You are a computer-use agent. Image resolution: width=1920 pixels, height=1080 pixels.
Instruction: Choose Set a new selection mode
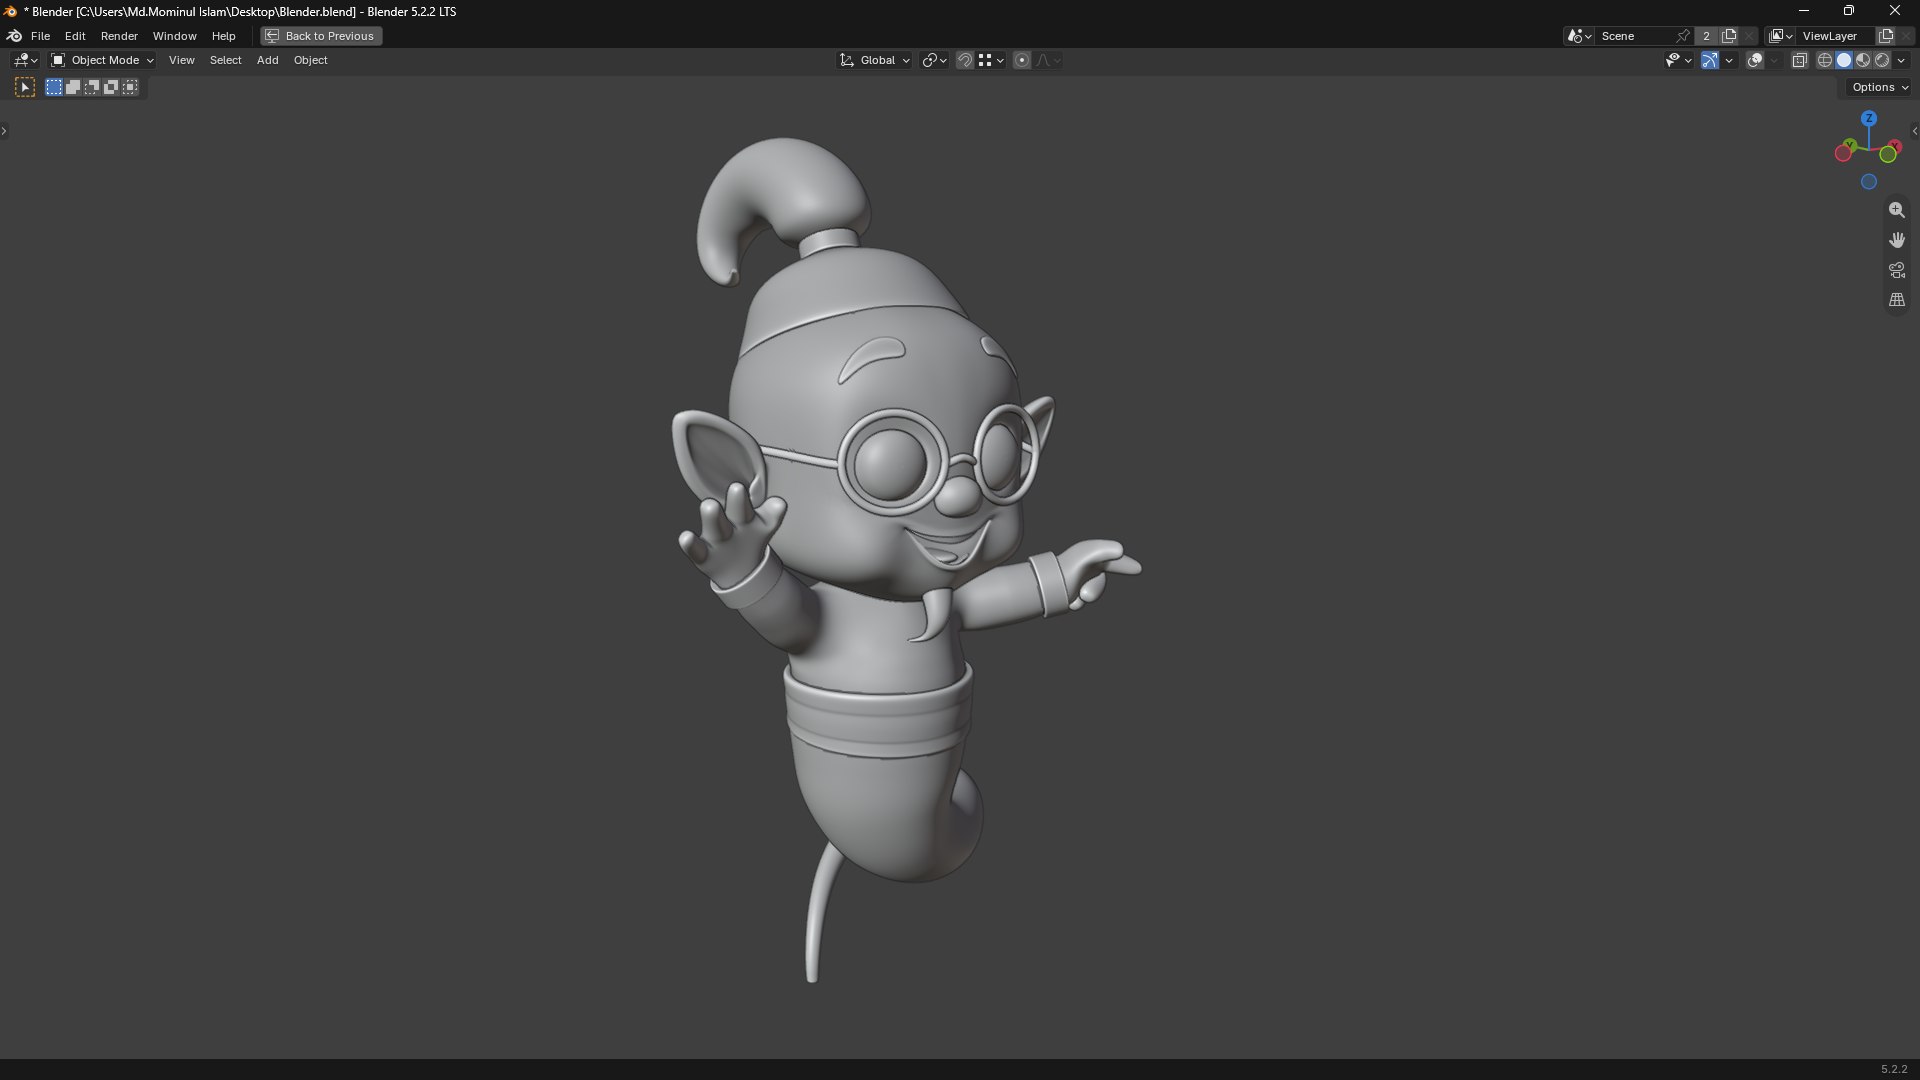pos(54,87)
